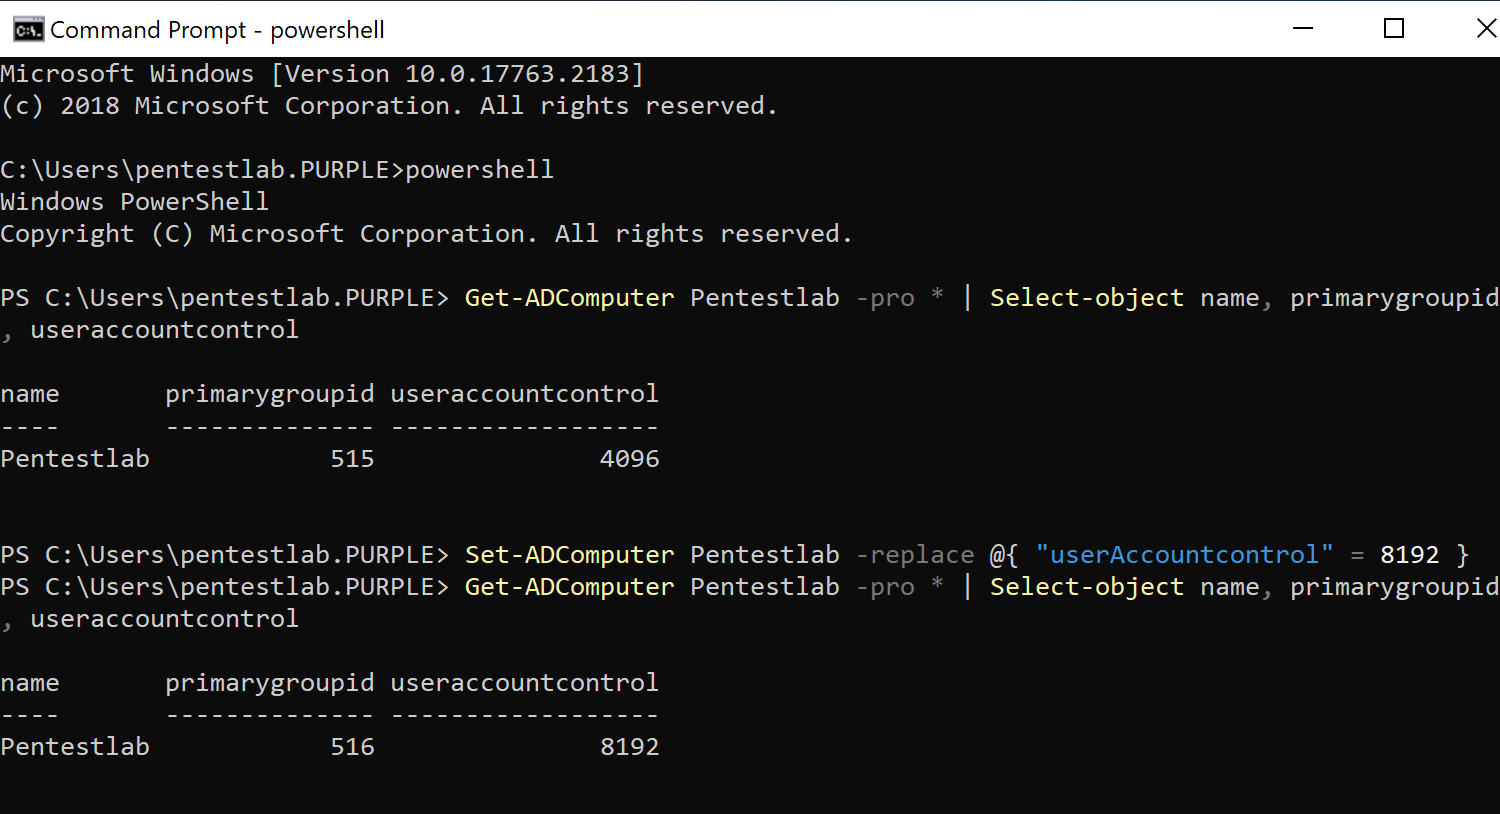Click the 4096 useraccountcontrol value
Screen dimensions: 1500x814
[x=629, y=459]
